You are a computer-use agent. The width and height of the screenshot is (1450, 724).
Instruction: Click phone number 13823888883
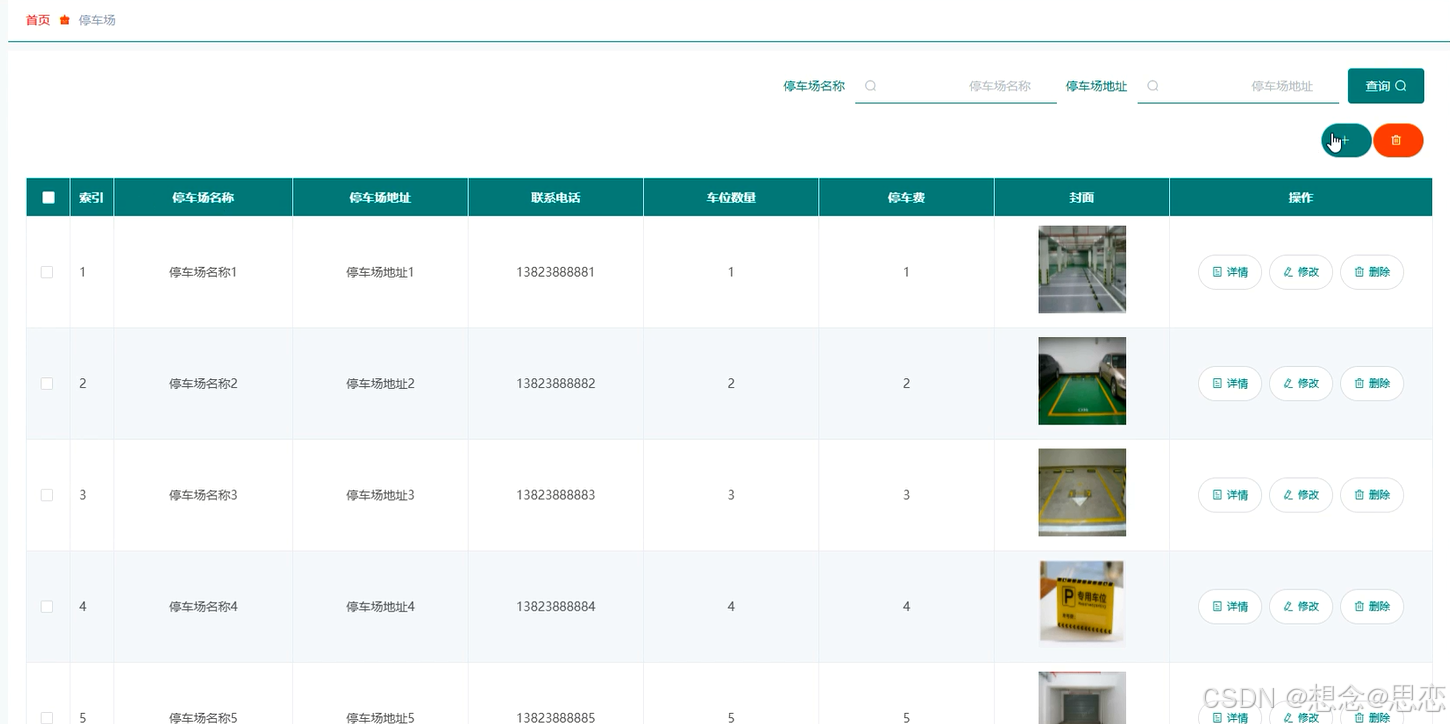pyautogui.click(x=556, y=495)
